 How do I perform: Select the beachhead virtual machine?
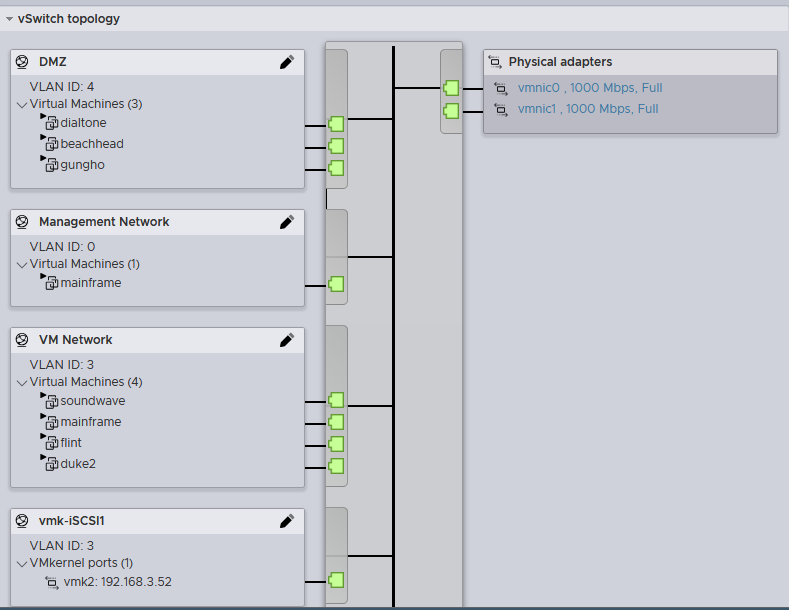(92, 144)
